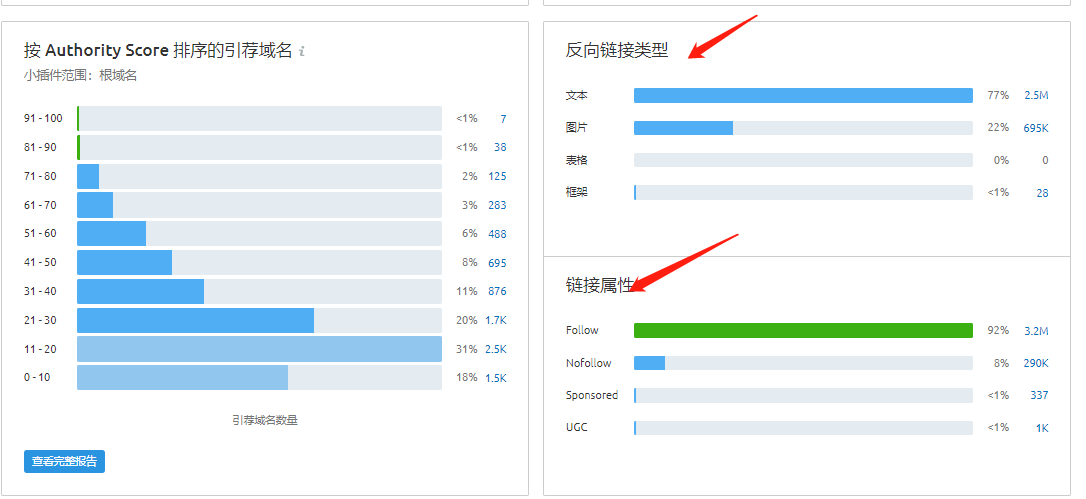Screen dimensions: 1086x499
Task: Click the 488 count for 51-60 range
Action: click(x=497, y=234)
